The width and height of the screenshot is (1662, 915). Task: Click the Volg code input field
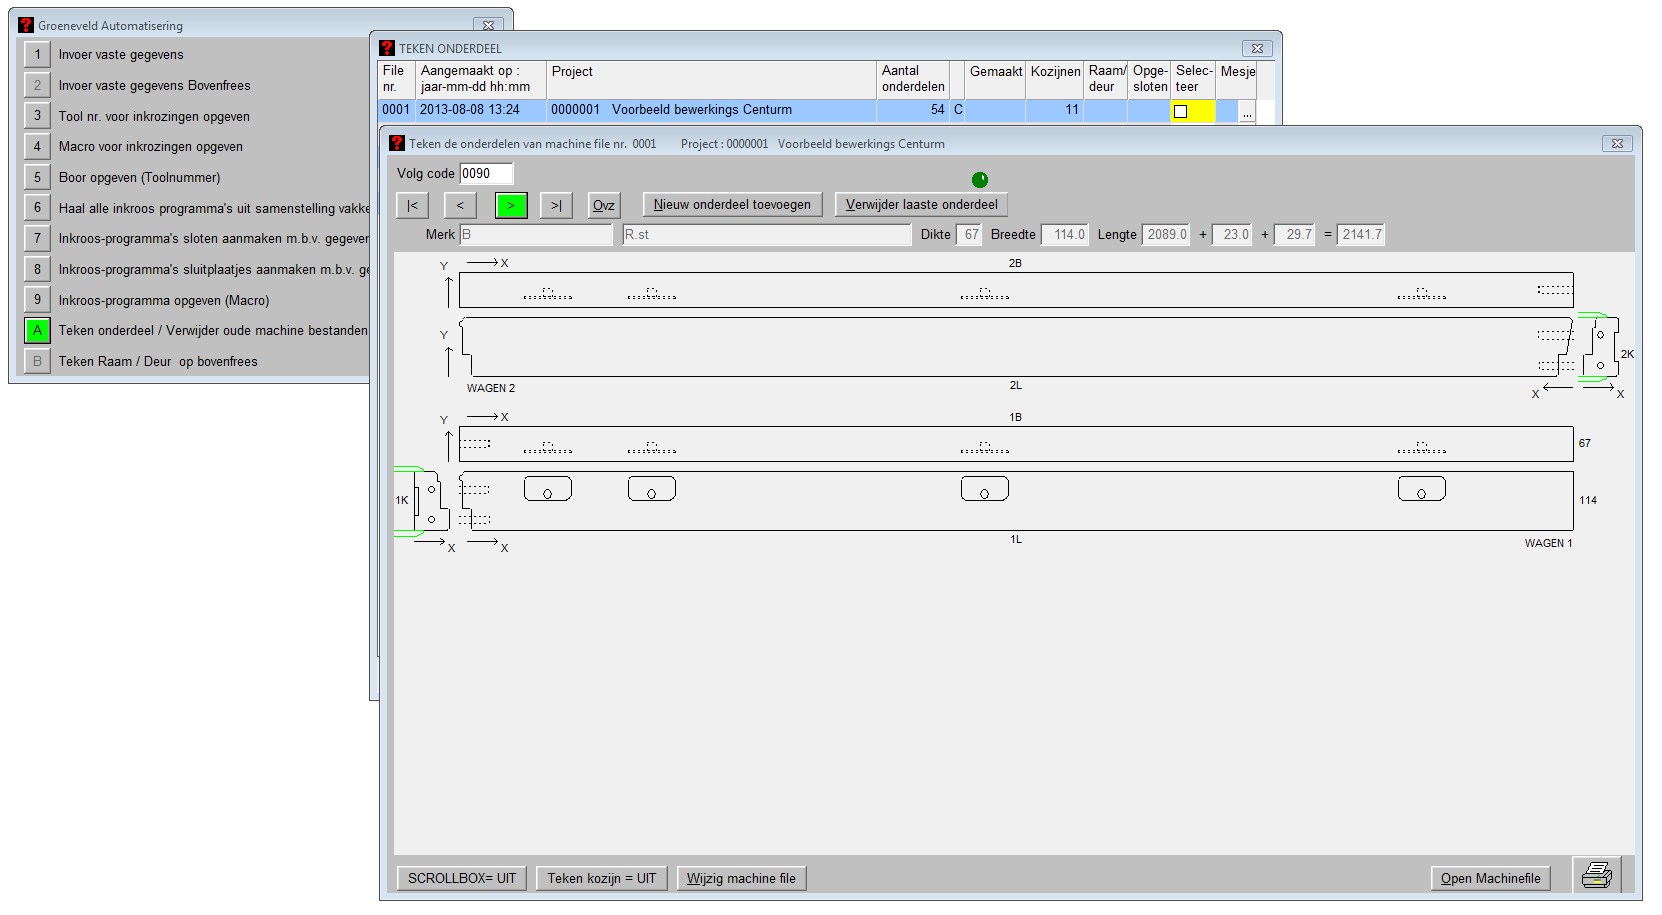coord(486,174)
